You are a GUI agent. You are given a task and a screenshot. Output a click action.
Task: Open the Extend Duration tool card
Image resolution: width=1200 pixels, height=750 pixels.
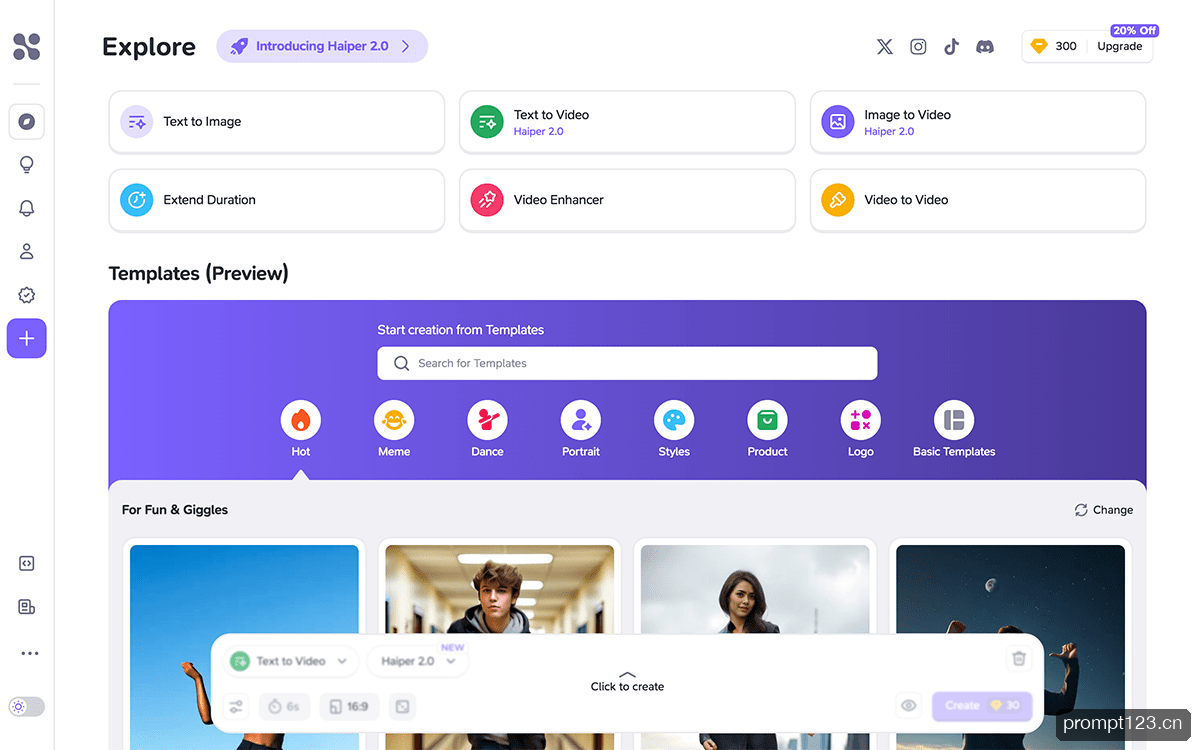[277, 200]
